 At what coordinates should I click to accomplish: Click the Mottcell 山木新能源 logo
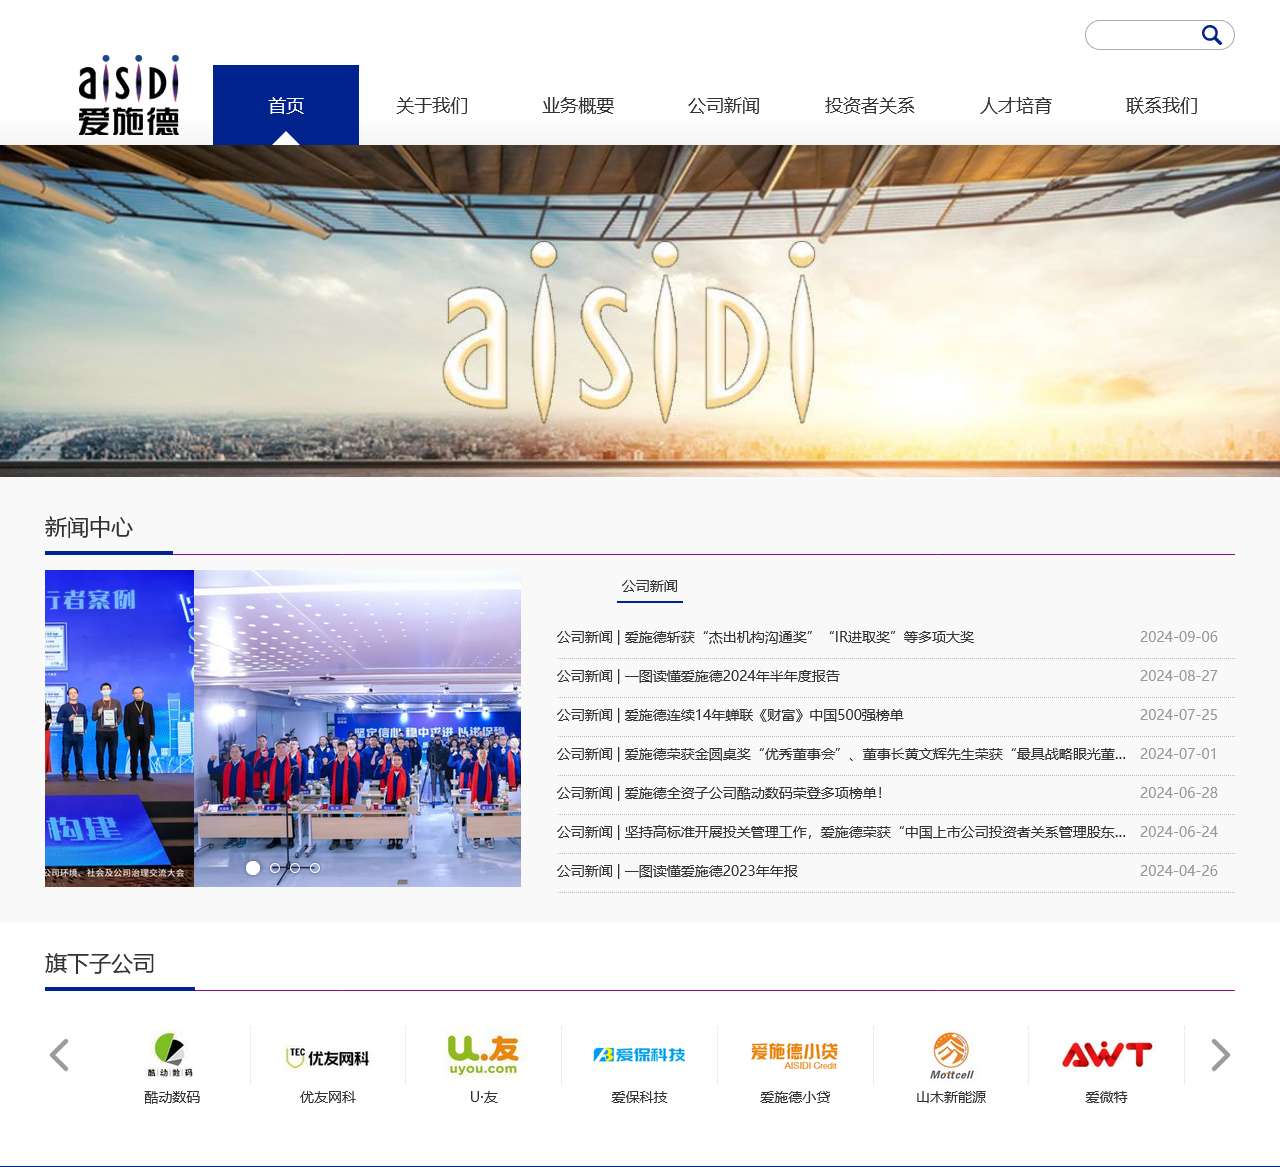pos(951,1056)
